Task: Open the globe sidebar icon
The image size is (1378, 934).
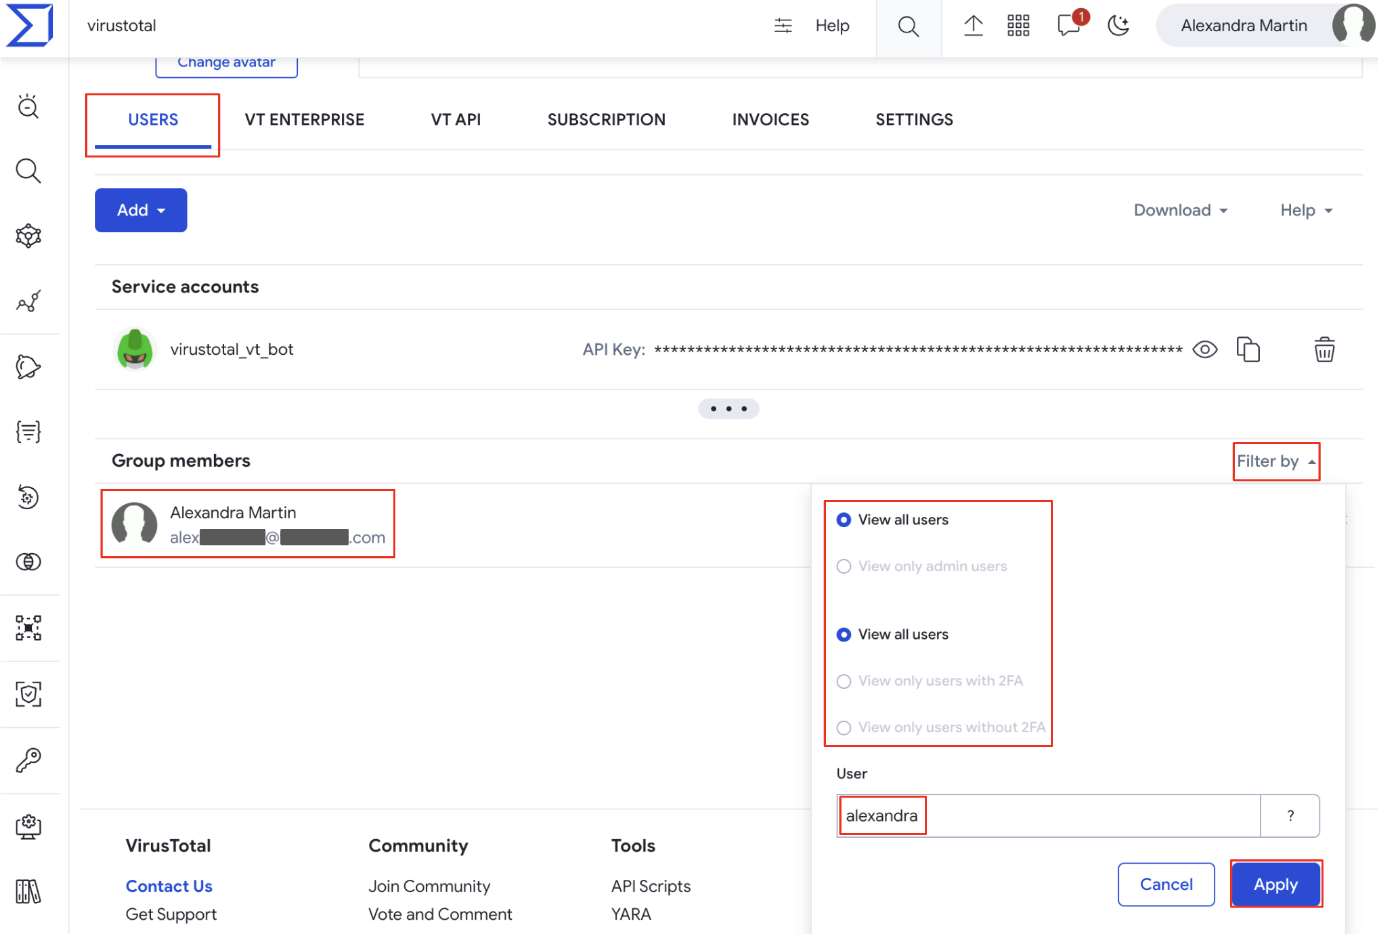Action: pos(29,562)
